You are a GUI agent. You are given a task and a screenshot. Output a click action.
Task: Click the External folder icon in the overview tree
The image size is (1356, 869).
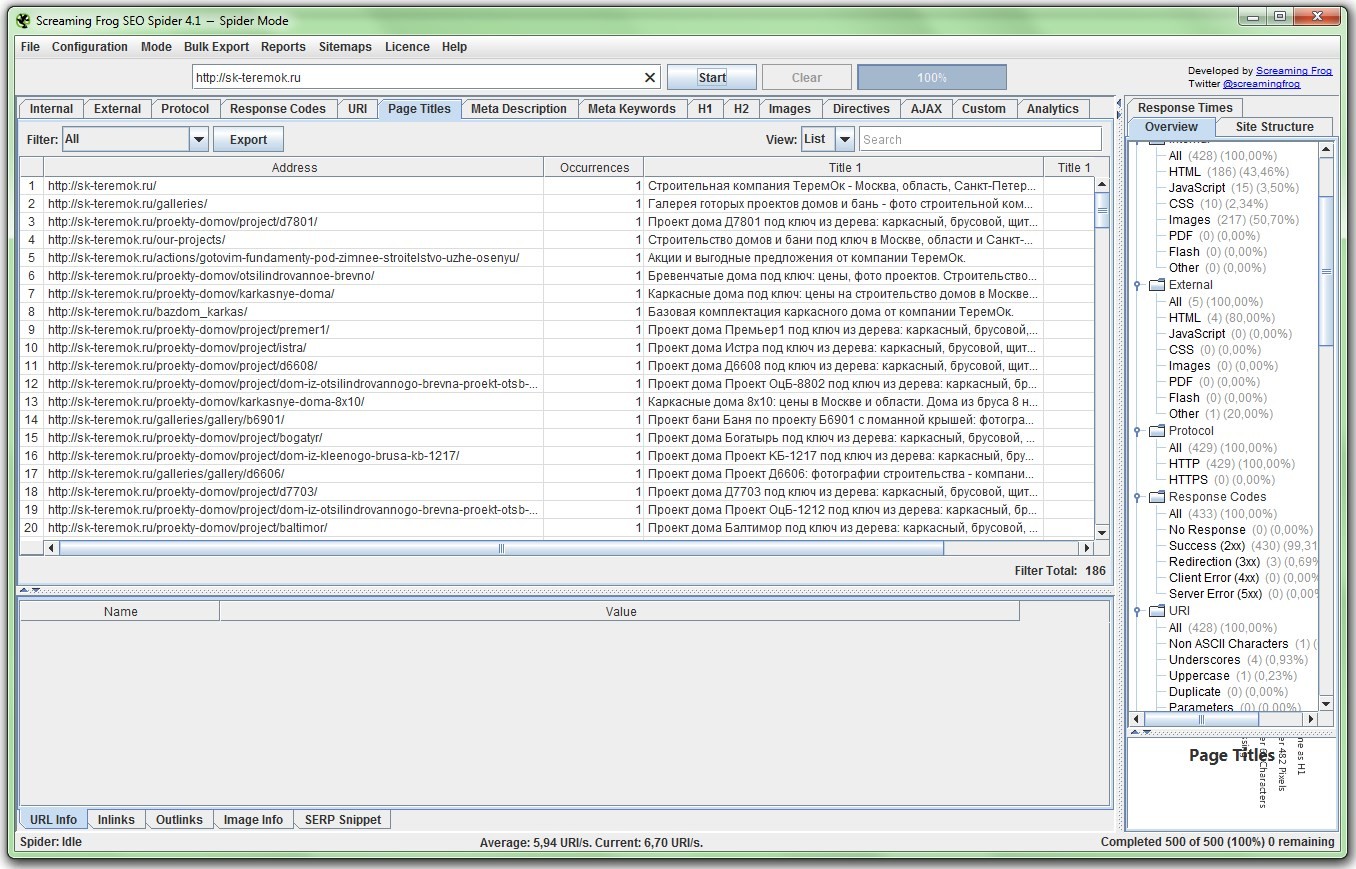1156,285
